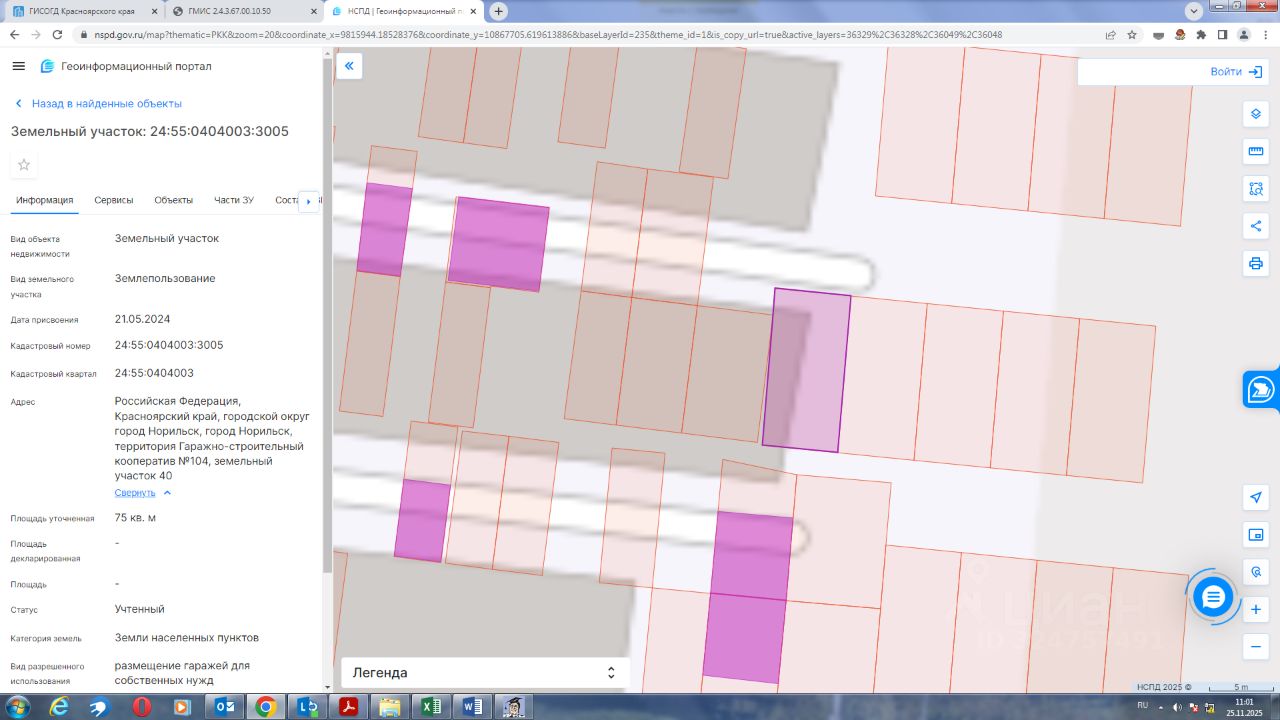Image resolution: width=1280 pixels, height=720 pixels.
Task: Switch to the ГМИС 2.4.3.67.00.10.50 browser tab
Action: (243, 11)
